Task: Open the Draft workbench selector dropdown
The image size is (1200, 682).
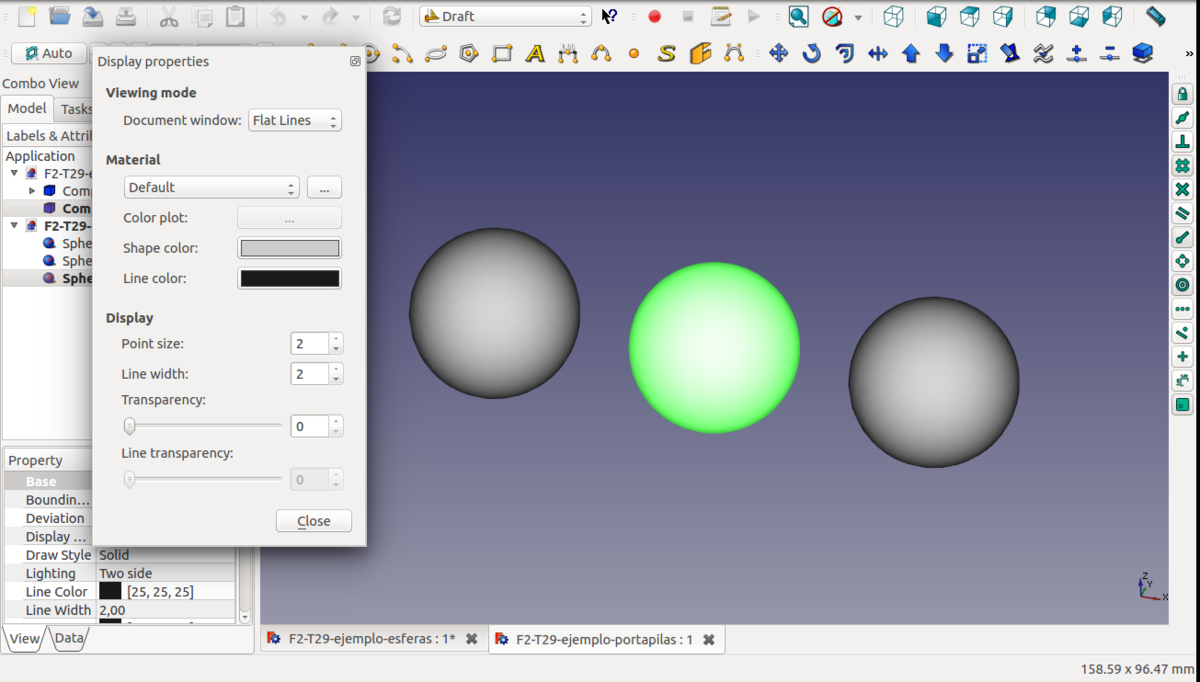Action: [506, 17]
